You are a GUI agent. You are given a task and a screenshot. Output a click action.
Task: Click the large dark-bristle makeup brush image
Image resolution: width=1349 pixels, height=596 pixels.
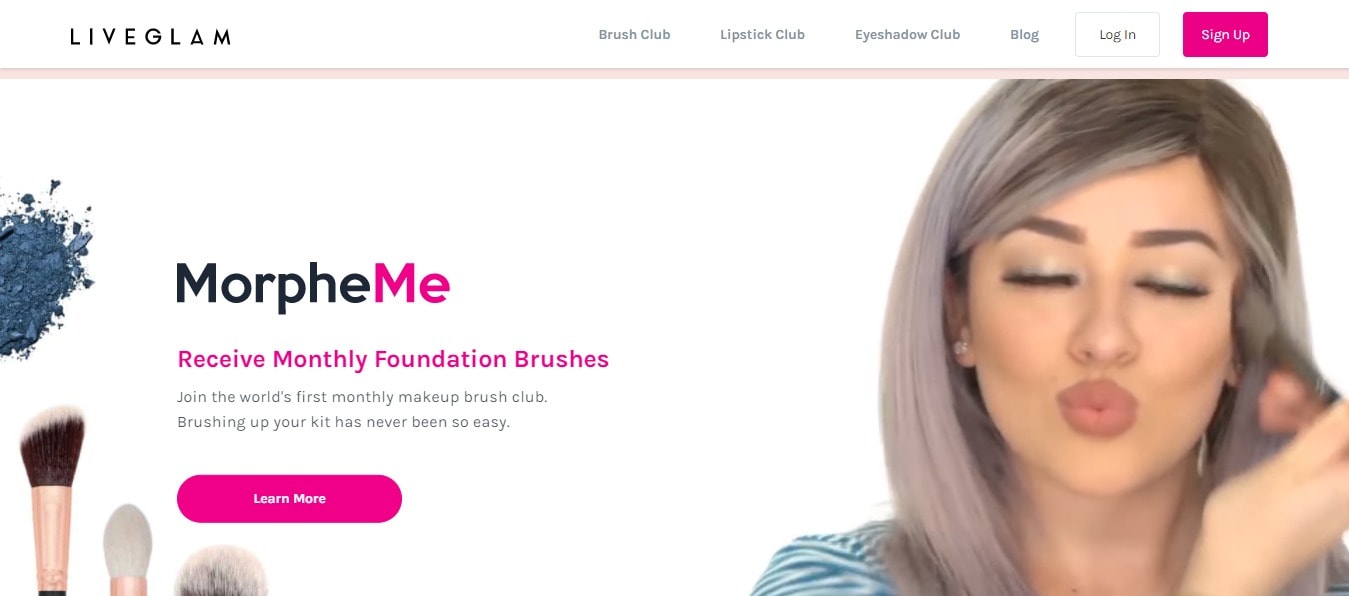pos(52,500)
